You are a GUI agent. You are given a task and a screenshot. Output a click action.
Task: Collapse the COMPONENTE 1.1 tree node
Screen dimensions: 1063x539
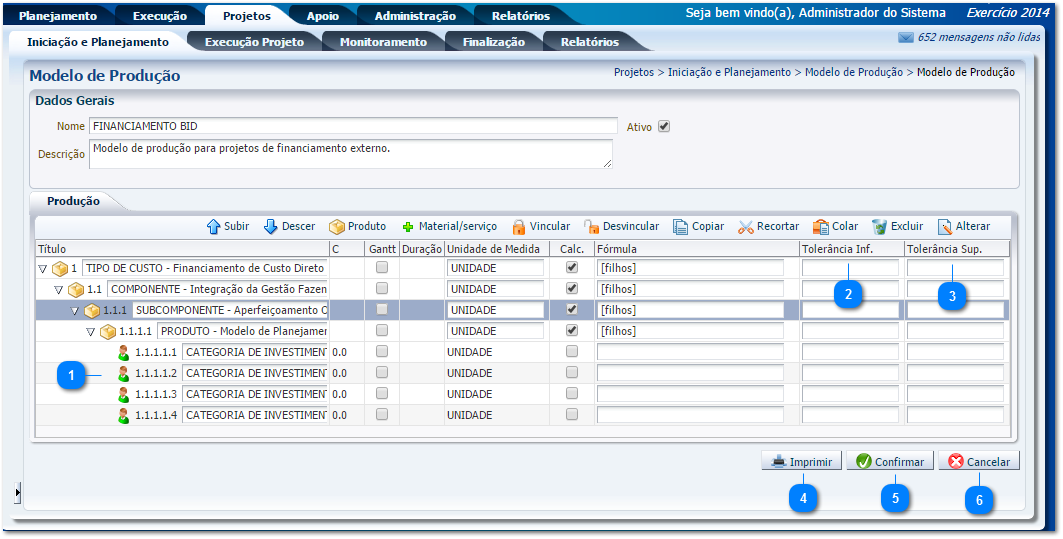tap(58, 290)
